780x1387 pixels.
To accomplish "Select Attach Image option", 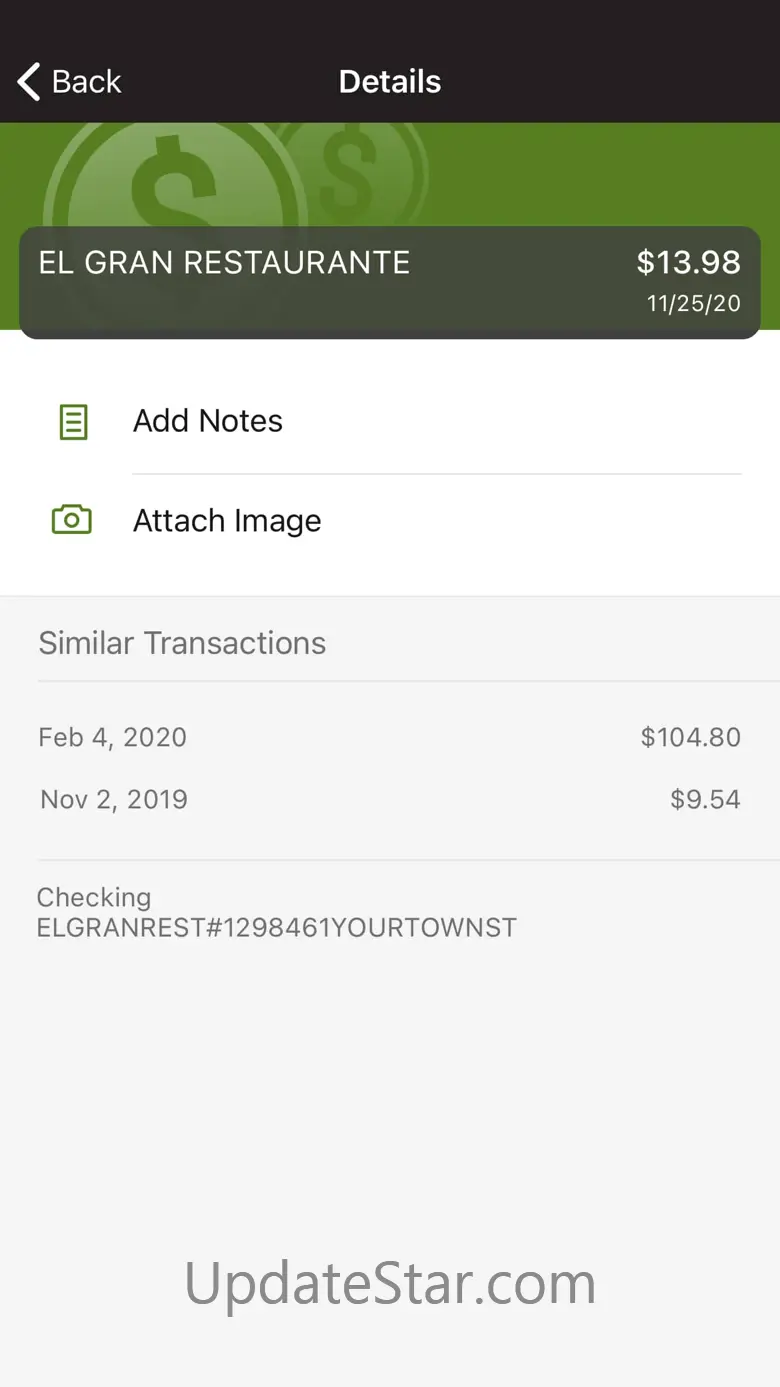I will [227, 521].
